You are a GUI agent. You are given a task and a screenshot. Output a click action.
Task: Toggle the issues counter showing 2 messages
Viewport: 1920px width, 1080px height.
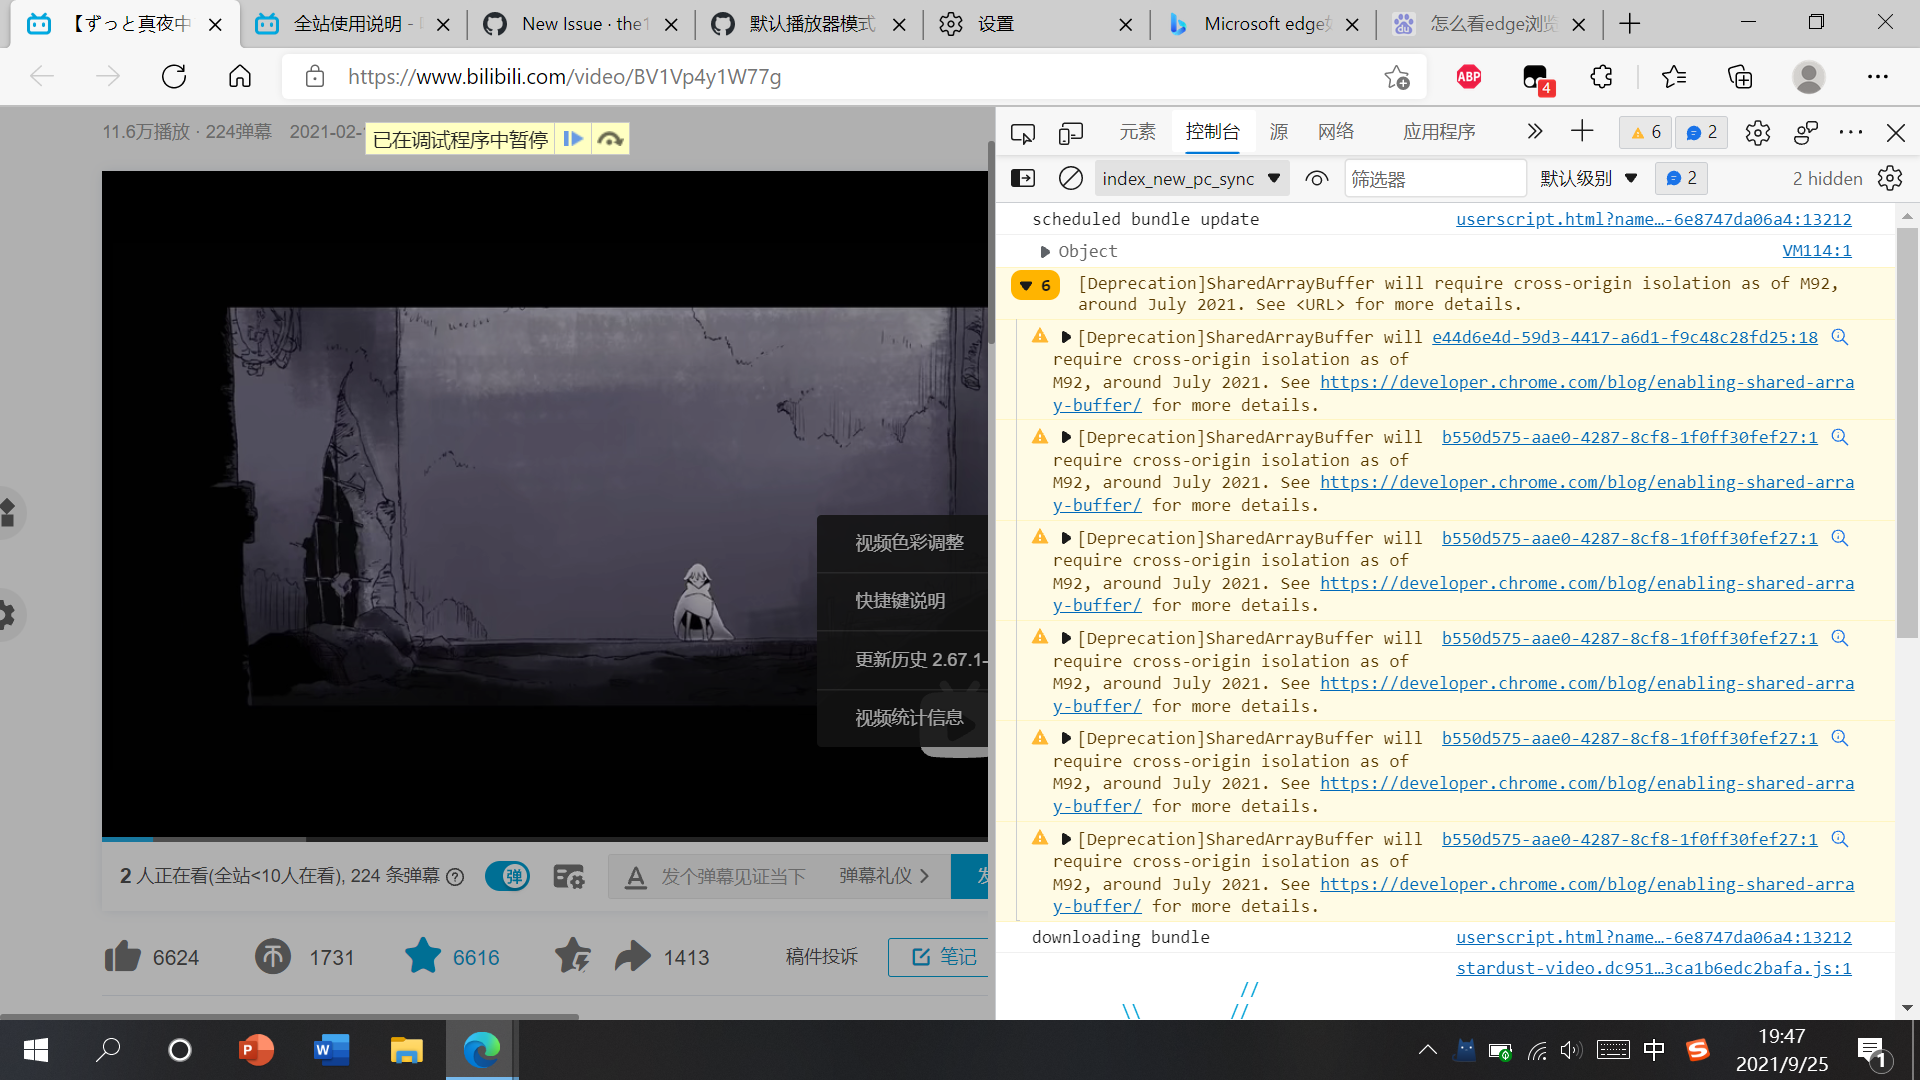tap(1699, 131)
